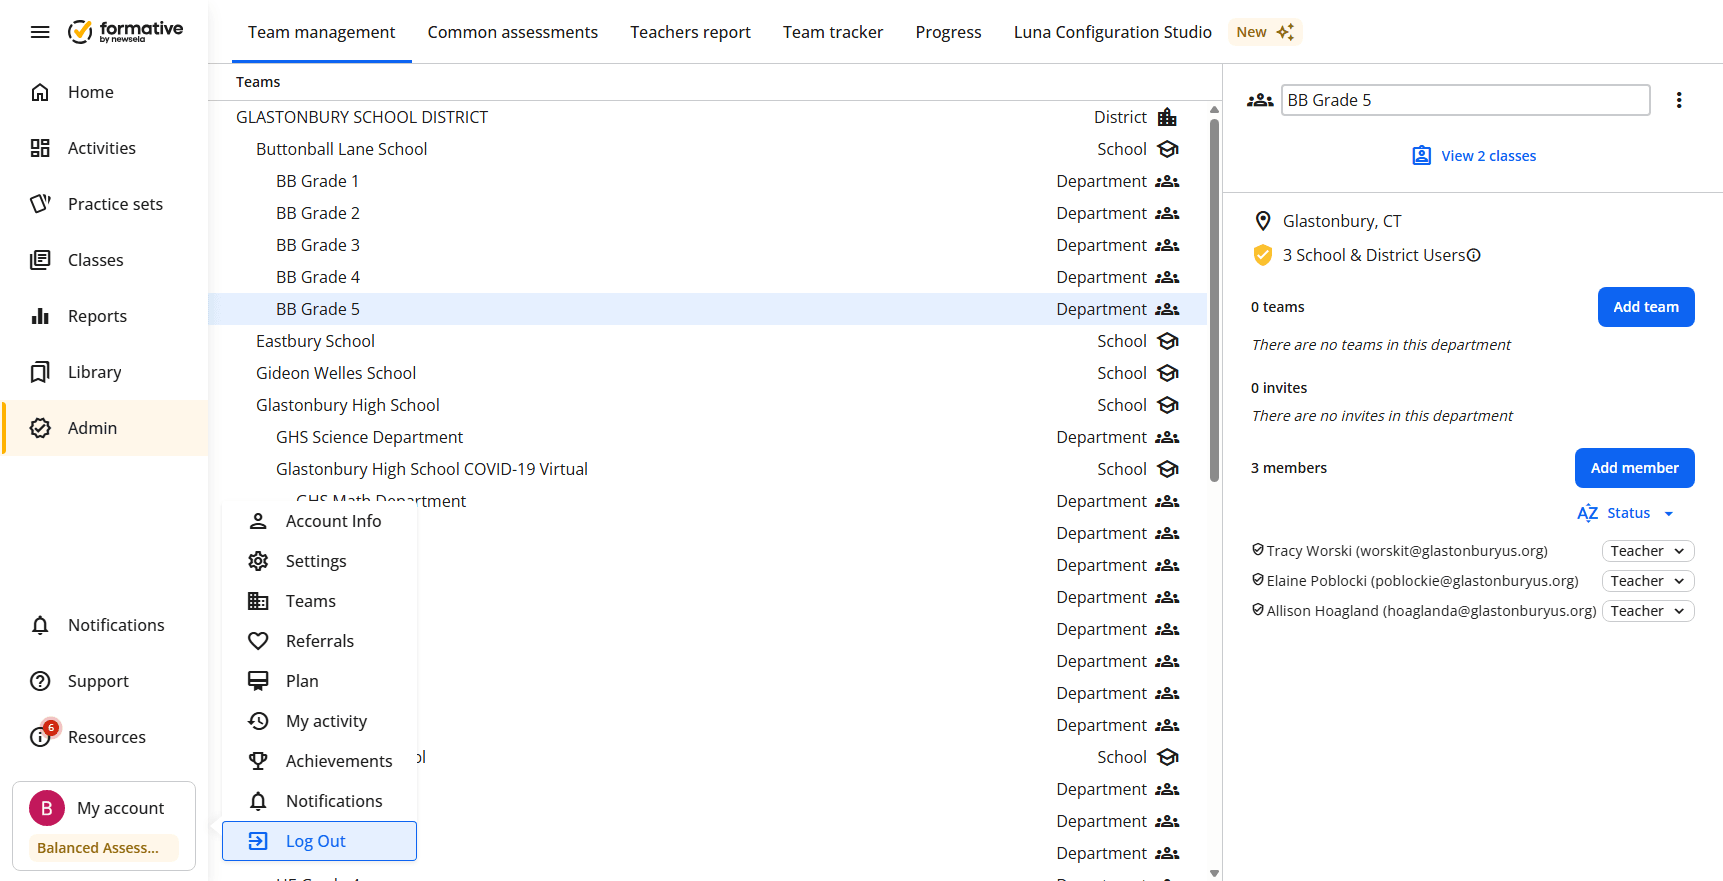Click the Add member button
The width and height of the screenshot is (1723, 881).
click(x=1635, y=468)
